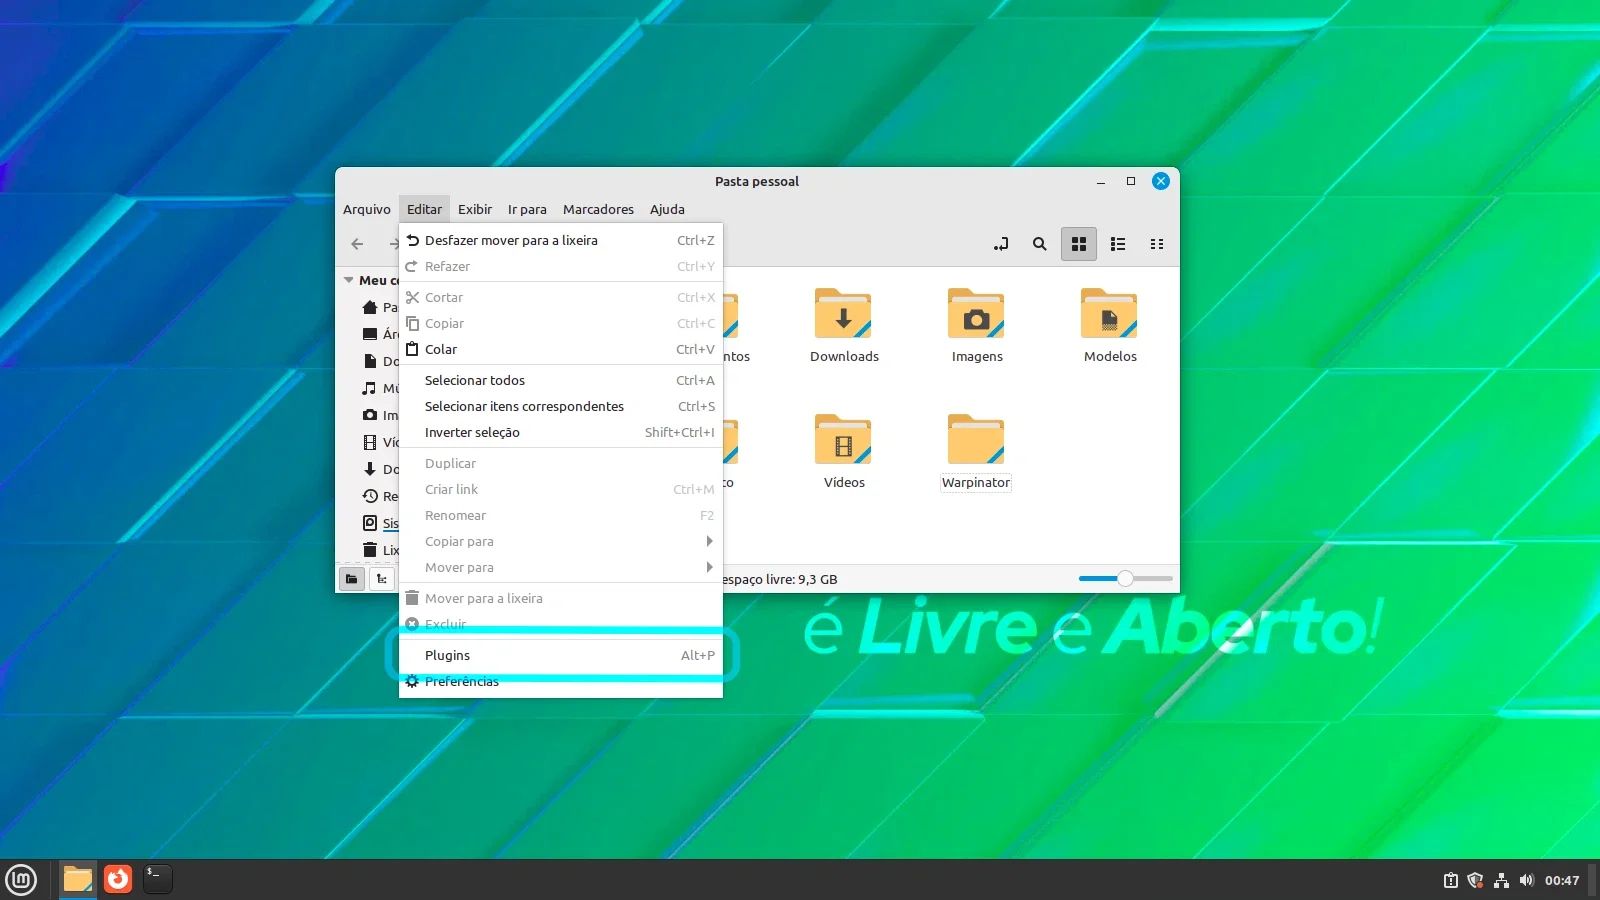Open the network tray icon

point(1501,880)
